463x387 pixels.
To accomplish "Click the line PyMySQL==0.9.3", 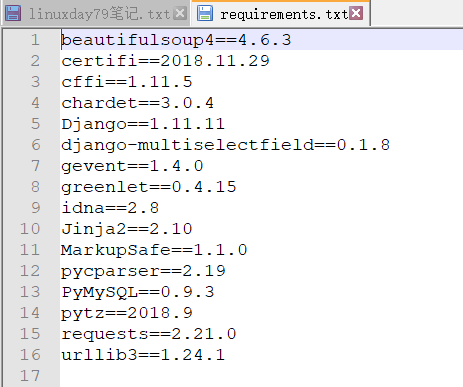I will pyautogui.click(x=137, y=292).
